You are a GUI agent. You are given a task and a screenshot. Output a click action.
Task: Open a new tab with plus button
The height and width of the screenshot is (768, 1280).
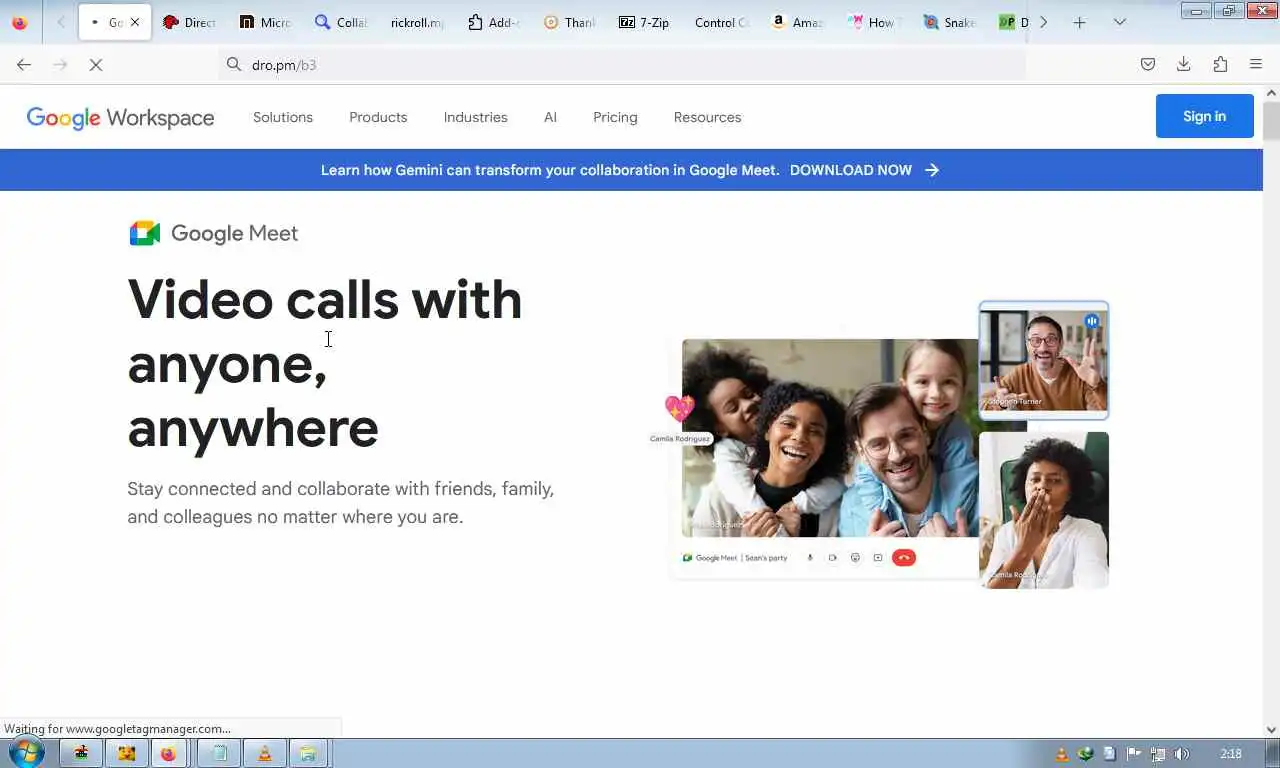click(1079, 22)
